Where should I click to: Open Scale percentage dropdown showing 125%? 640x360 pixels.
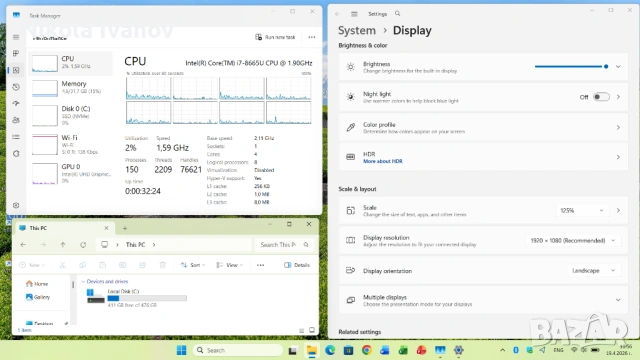pyautogui.click(x=582, y=210)
